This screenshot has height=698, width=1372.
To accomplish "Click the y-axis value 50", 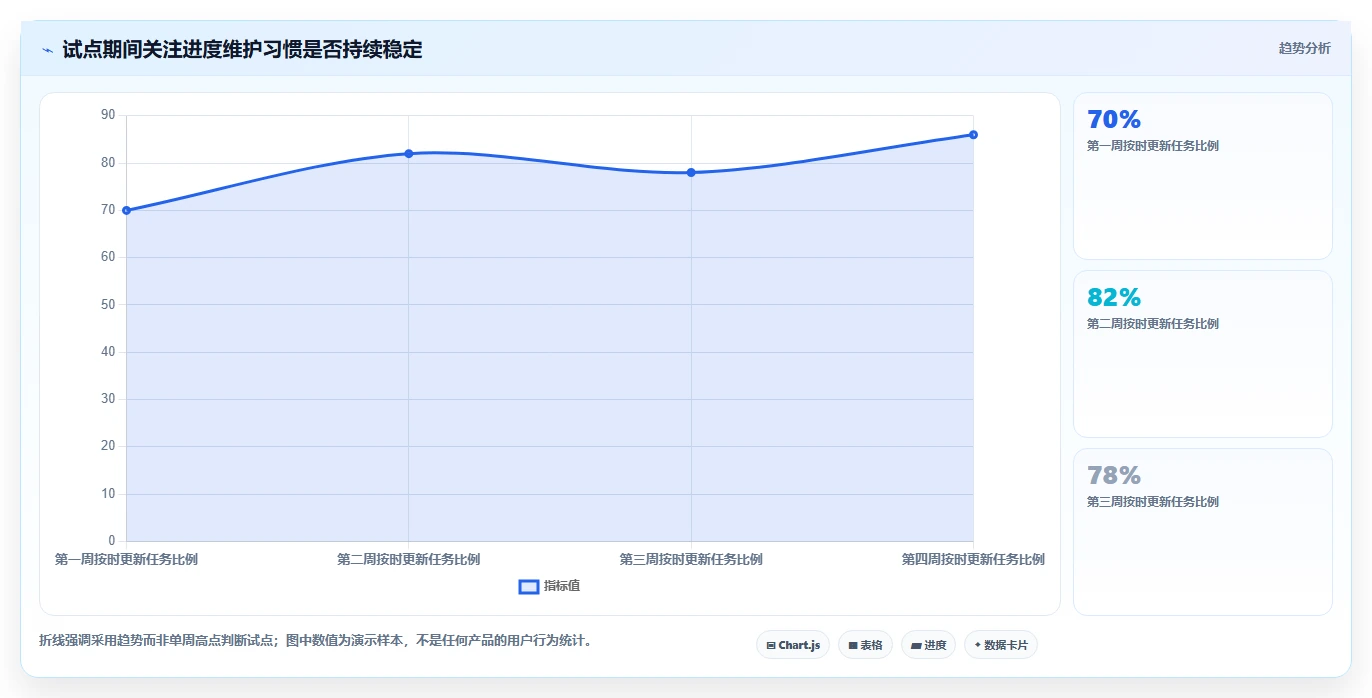I will (x=108, y=304).
